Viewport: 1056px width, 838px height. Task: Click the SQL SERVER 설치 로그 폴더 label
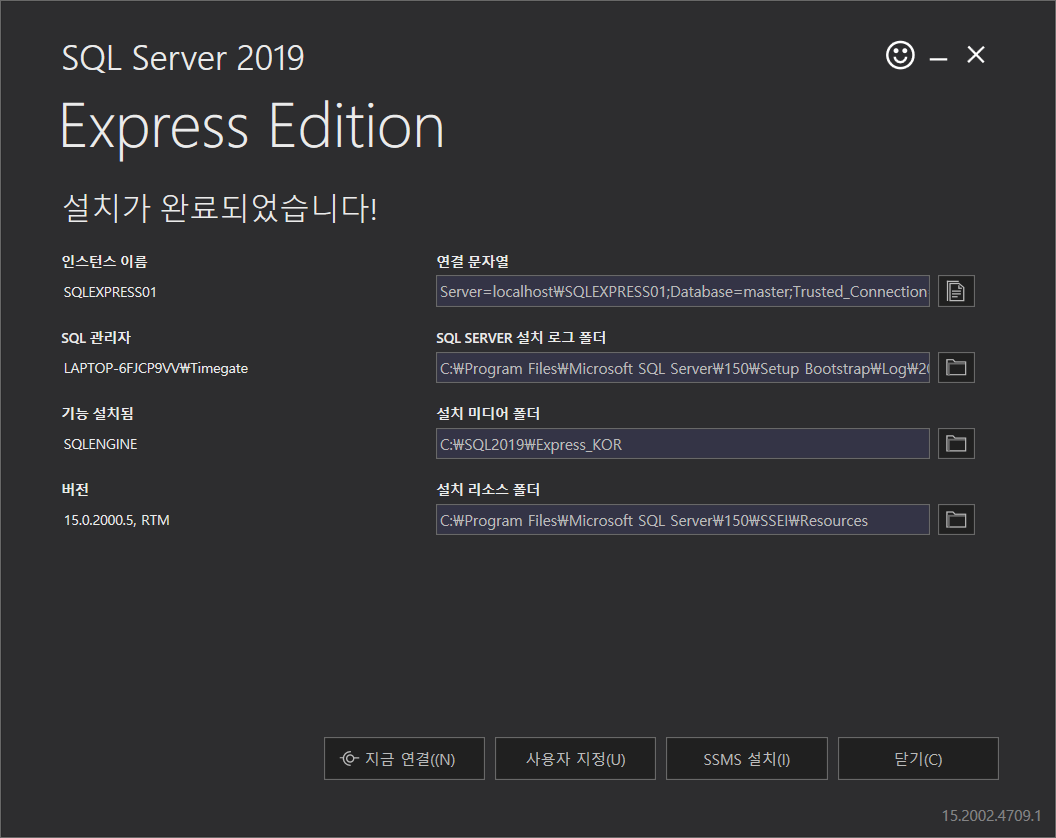pyautogui.click(x=521, y=337)
